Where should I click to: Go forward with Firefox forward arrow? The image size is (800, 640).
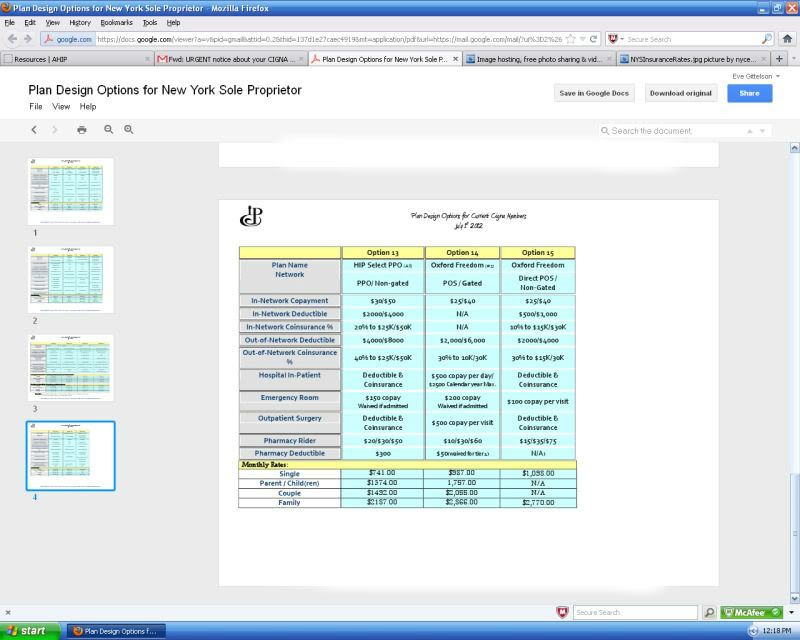click(x=28, y=39)
